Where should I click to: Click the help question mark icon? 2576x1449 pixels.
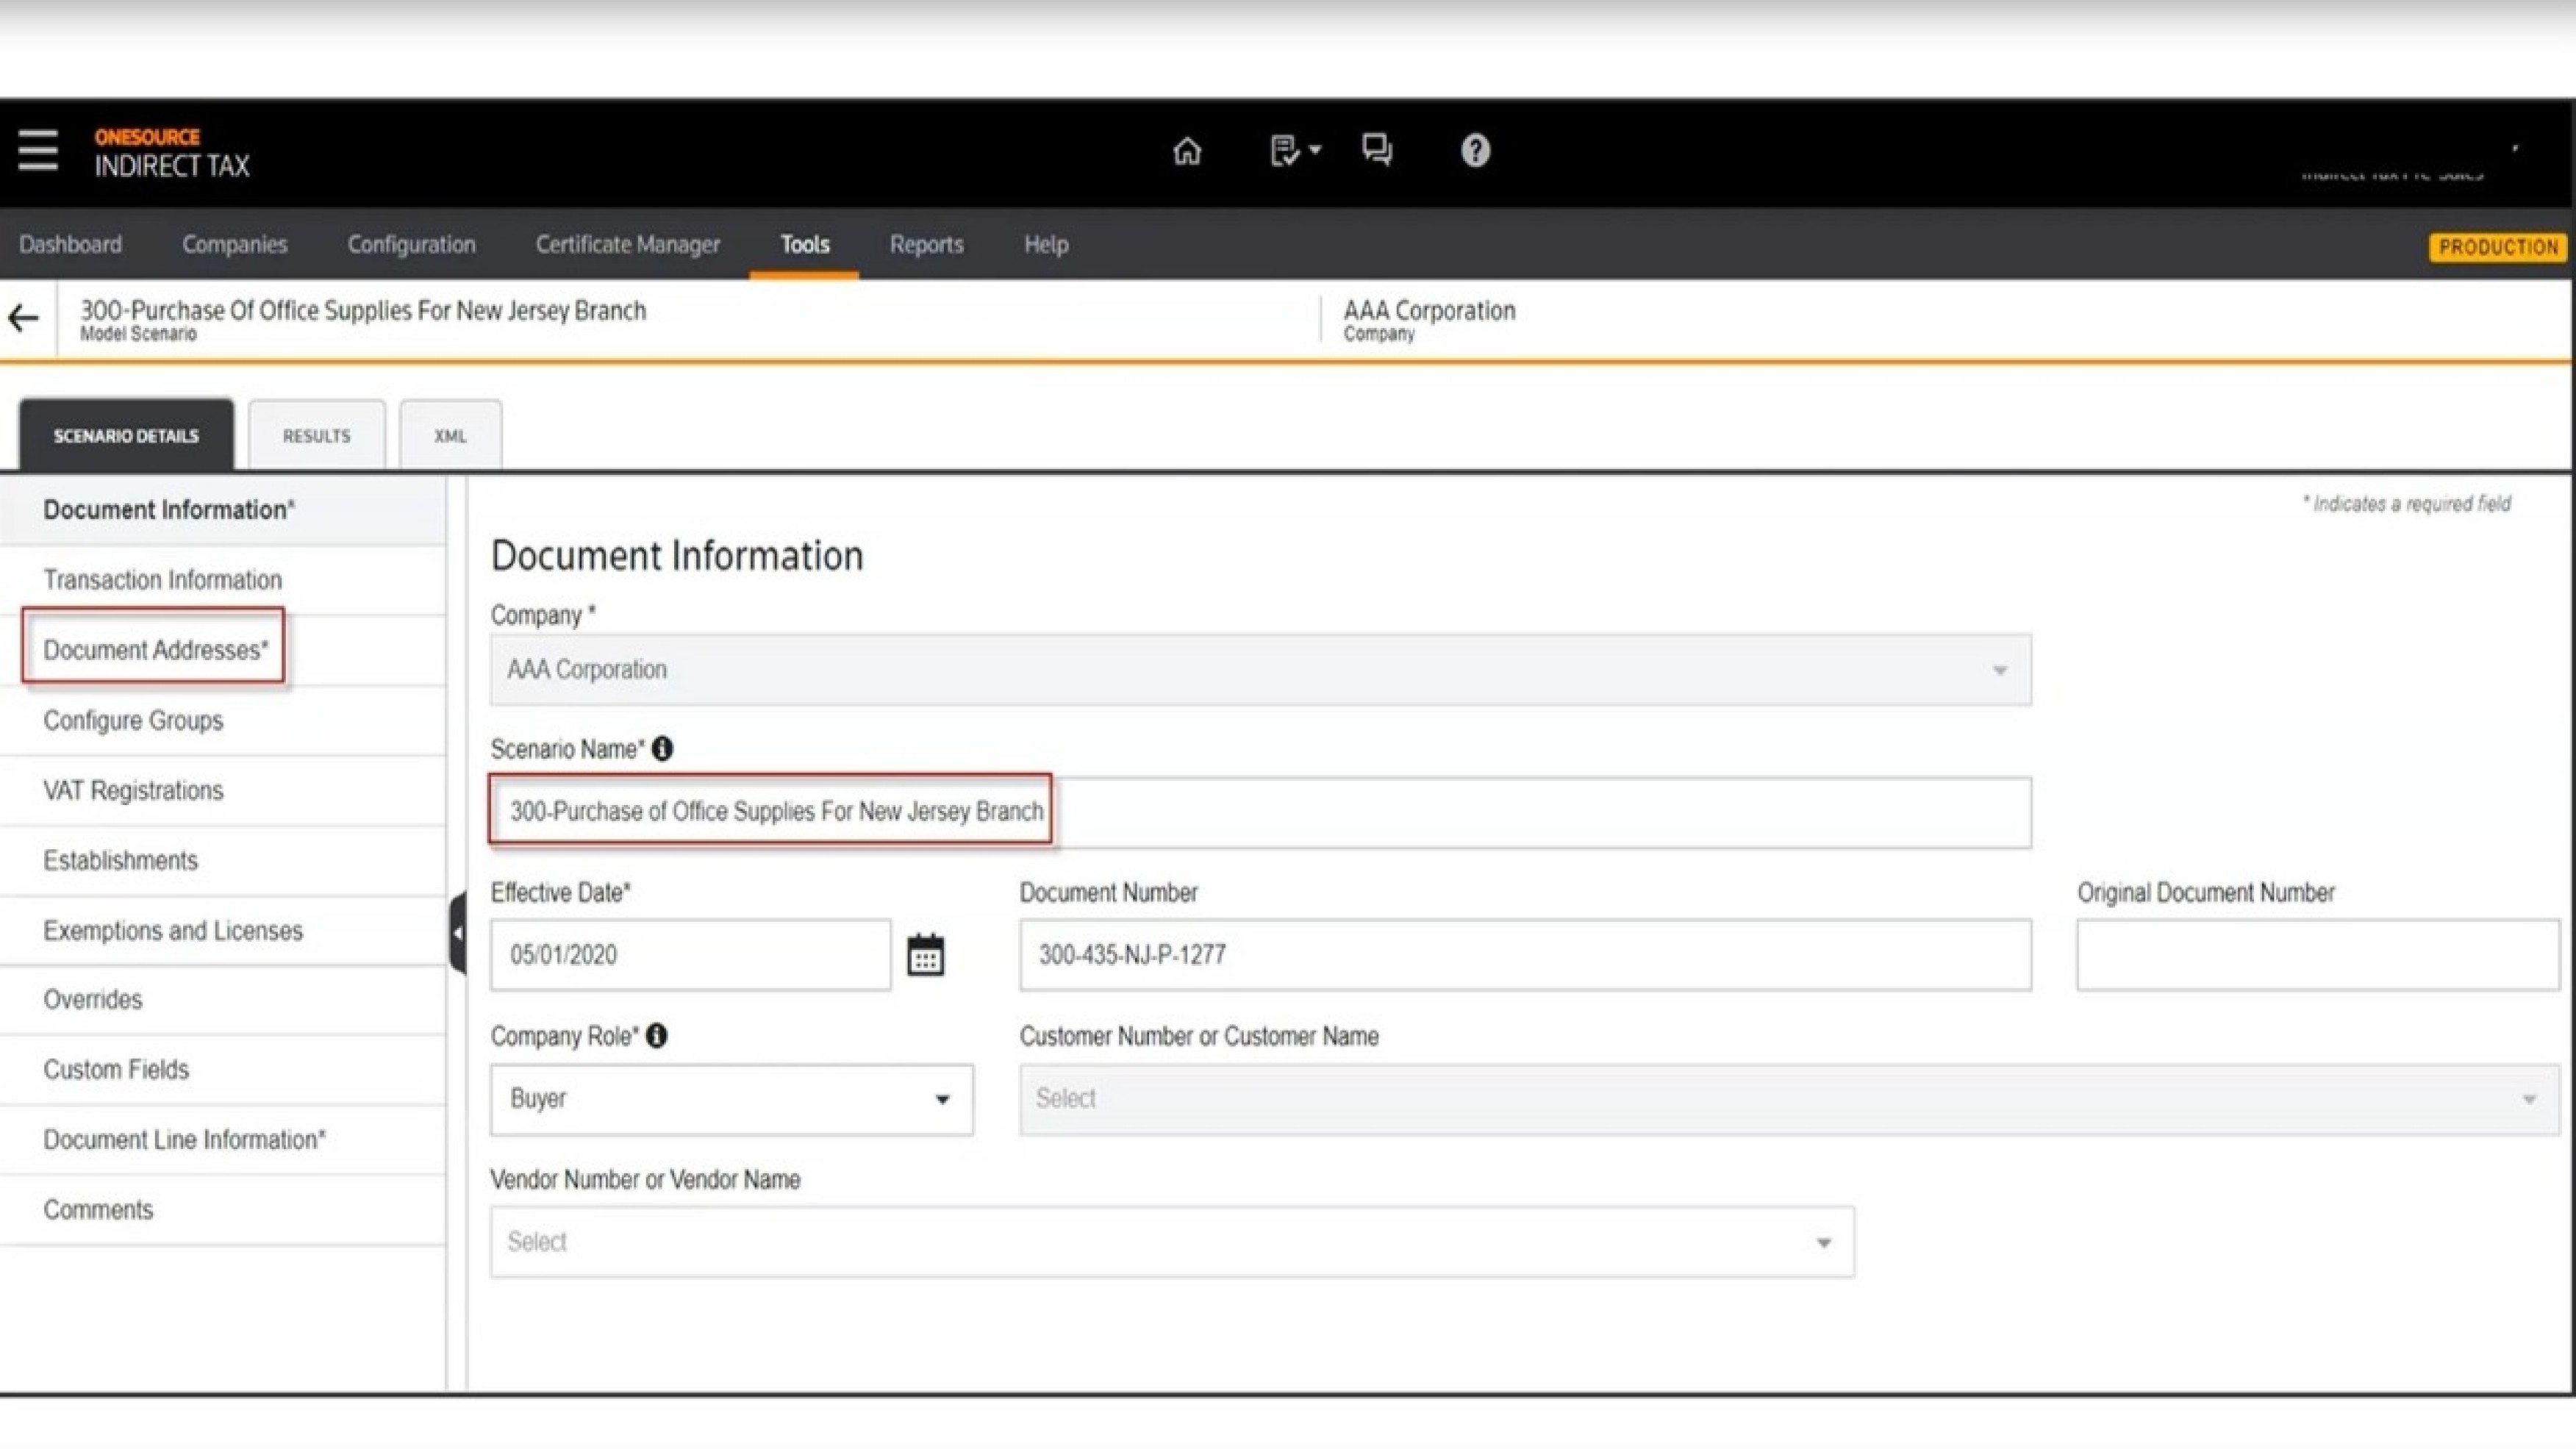1475,151
